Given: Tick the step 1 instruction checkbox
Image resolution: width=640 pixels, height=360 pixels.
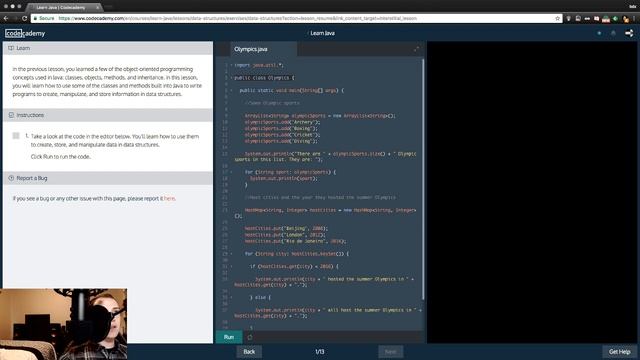Looking at the screenshot, I should coord(16,136).
